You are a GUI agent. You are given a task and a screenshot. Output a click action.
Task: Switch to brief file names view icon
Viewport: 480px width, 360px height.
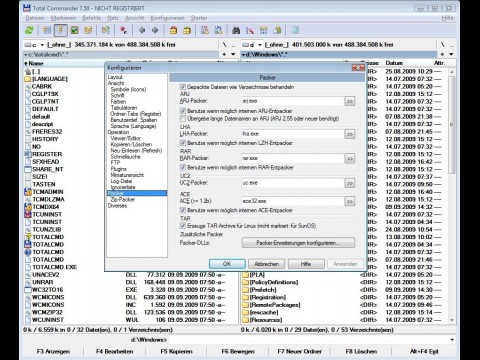47,30
